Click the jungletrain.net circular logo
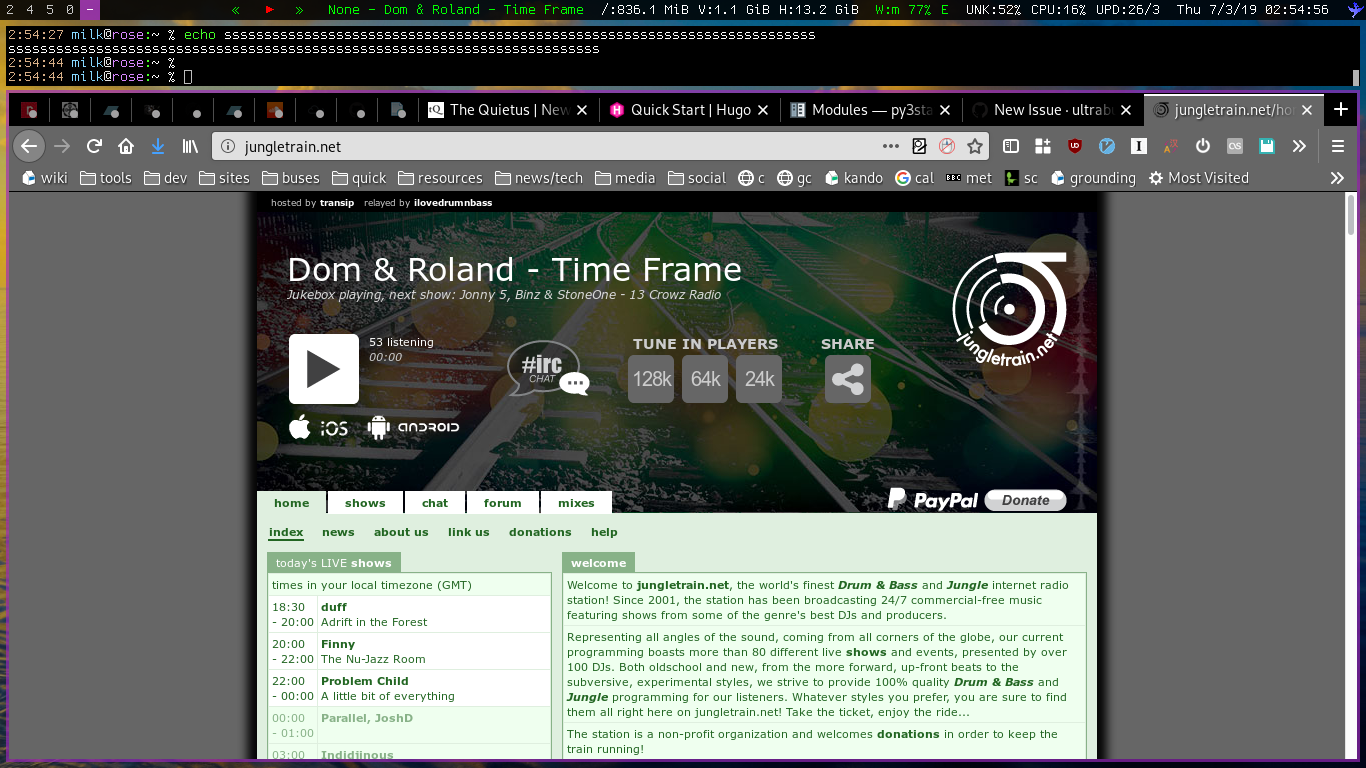1366x768 pixels. (x=1009, y=311)
